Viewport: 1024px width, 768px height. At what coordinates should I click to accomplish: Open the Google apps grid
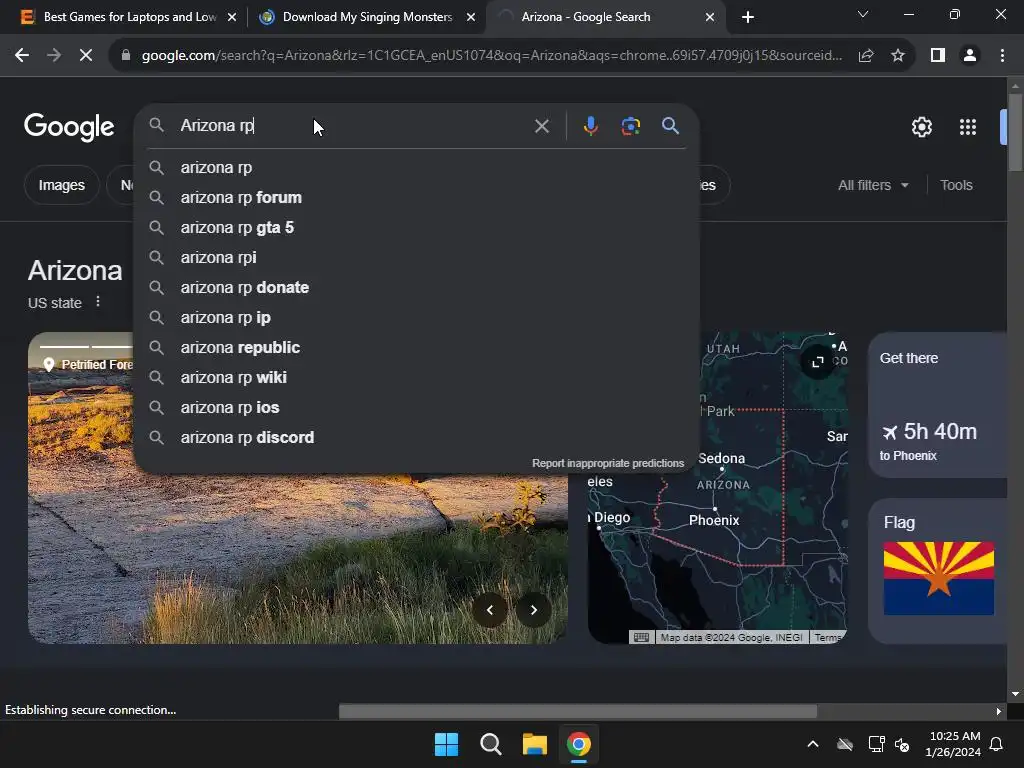[968, 127]
